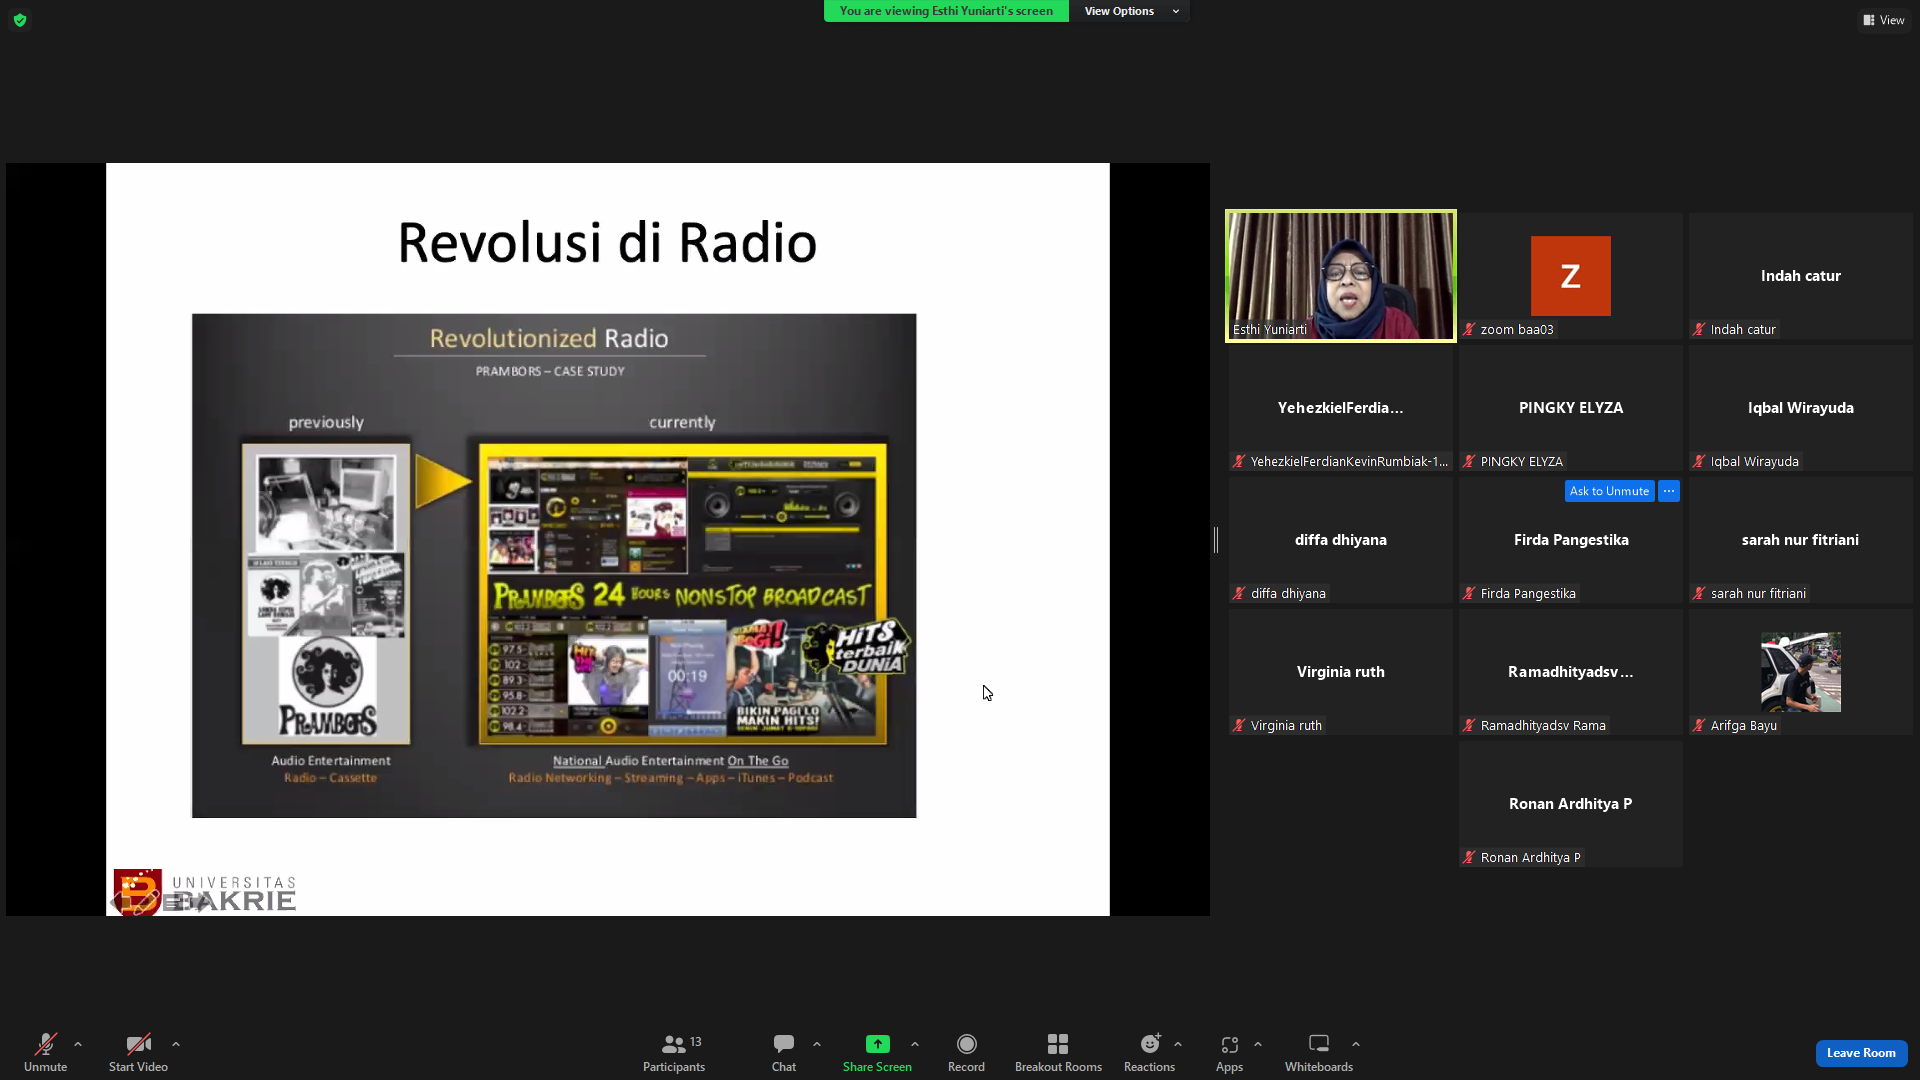Image resolution: width=1920 pixels, height=1080 pixels.
Task: Expand reactions options arrow
Action: point(1178,1044)
